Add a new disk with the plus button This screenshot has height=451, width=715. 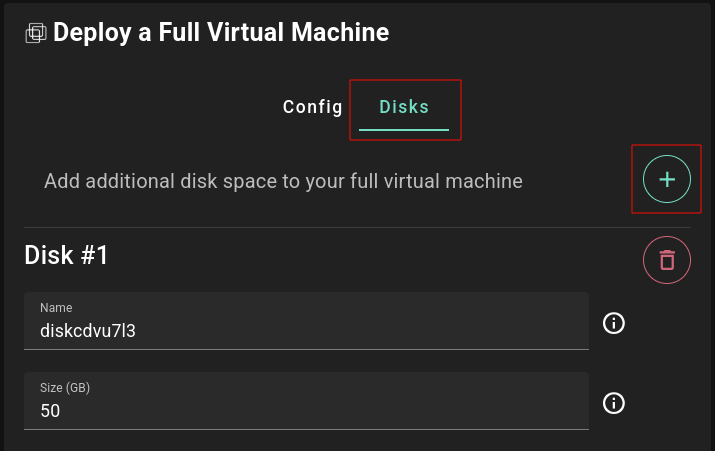[667, 179]
